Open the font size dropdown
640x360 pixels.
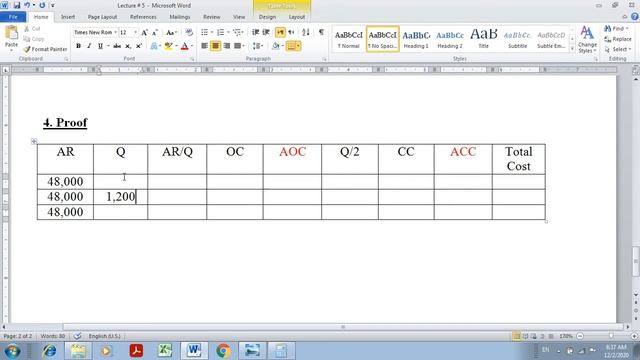click(x=136, y=32)
